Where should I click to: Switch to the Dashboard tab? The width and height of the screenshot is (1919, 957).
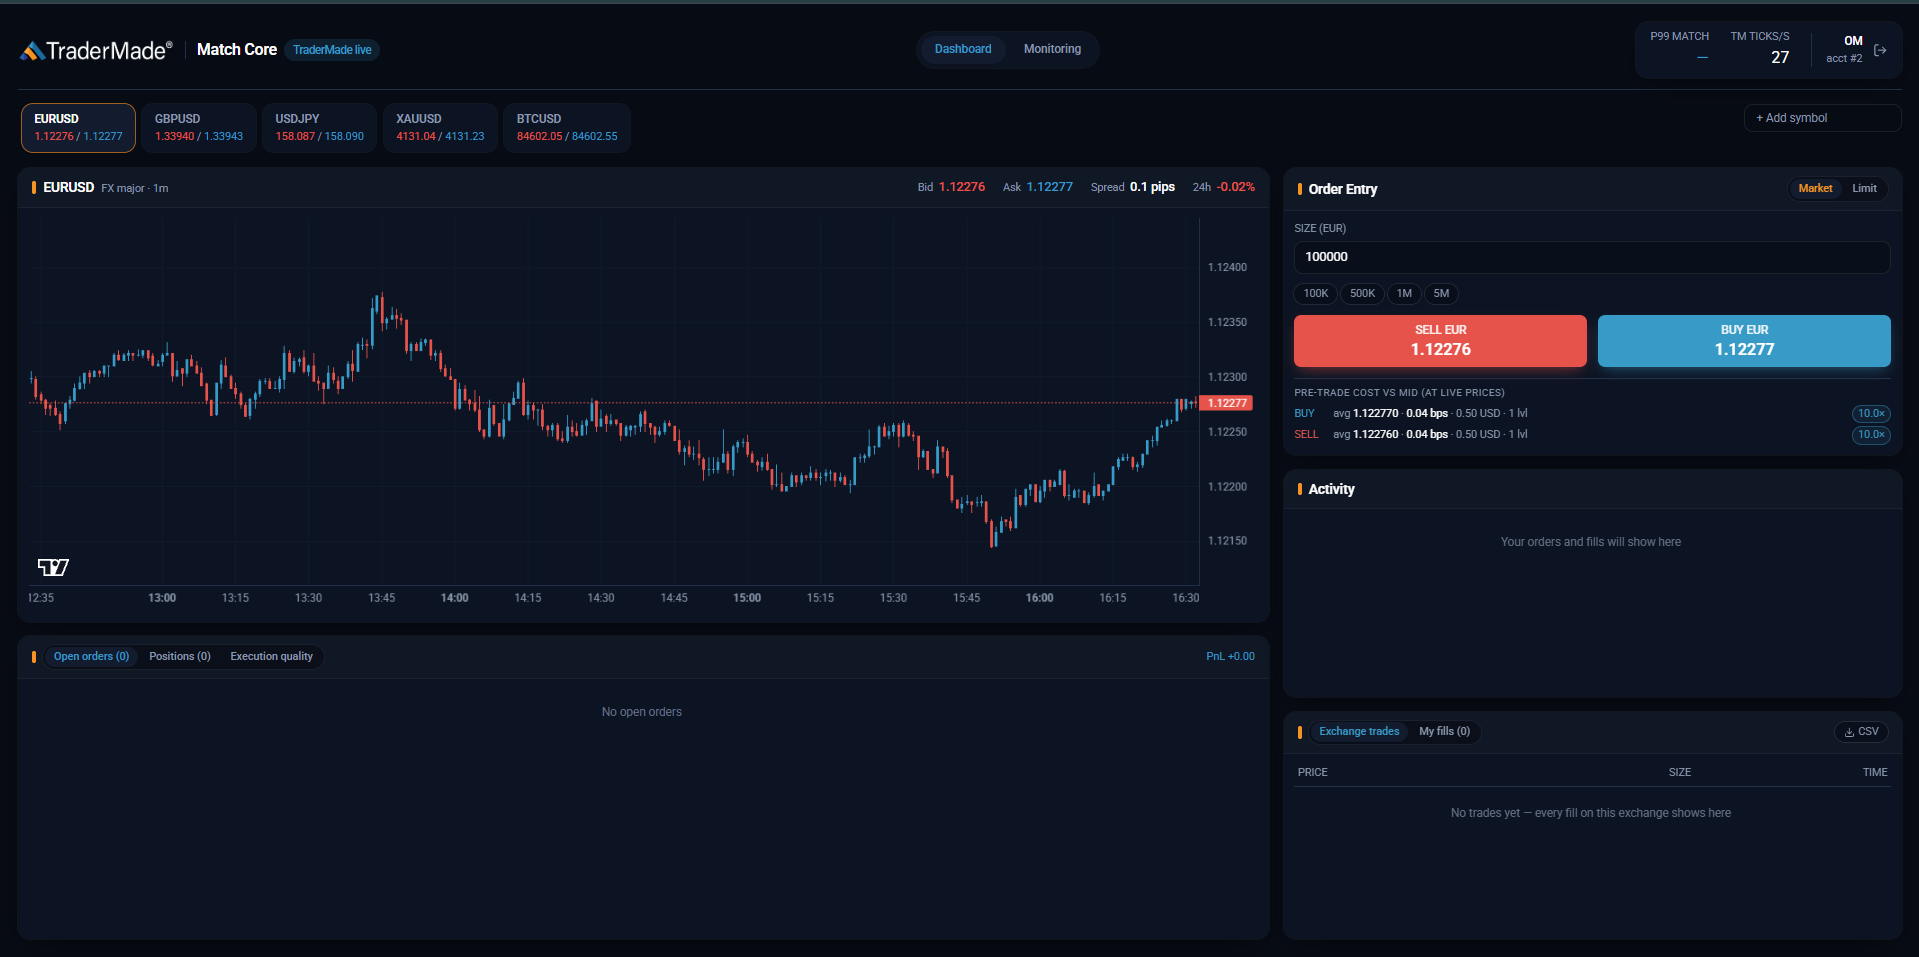click(x=963, y=49)
